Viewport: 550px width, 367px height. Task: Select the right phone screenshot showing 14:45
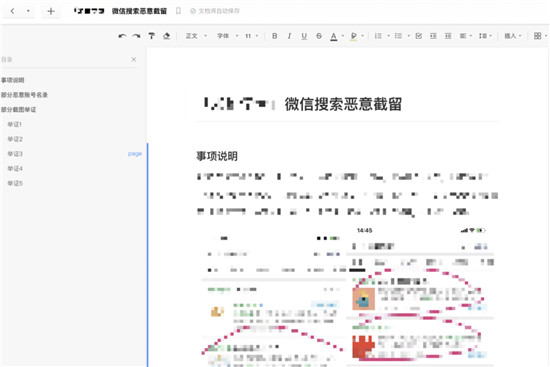[420, 295]
